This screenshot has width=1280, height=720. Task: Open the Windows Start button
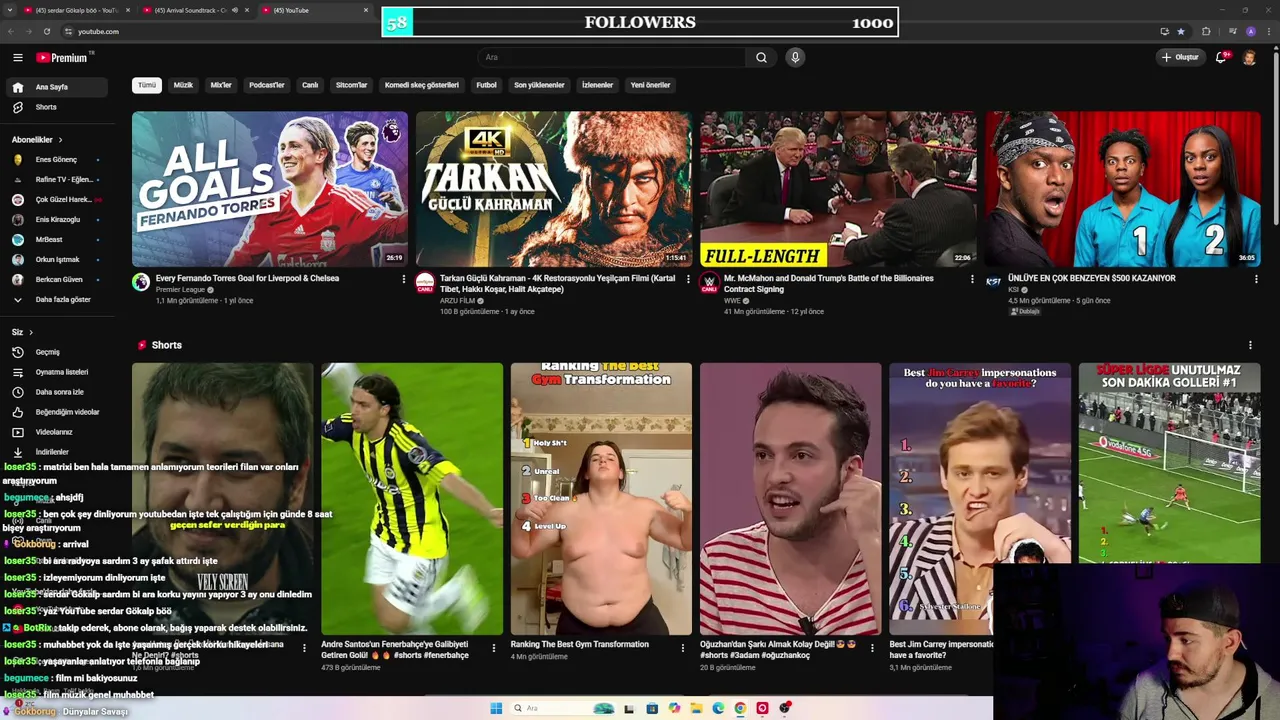pyautogui.click(x=496, y=708)
